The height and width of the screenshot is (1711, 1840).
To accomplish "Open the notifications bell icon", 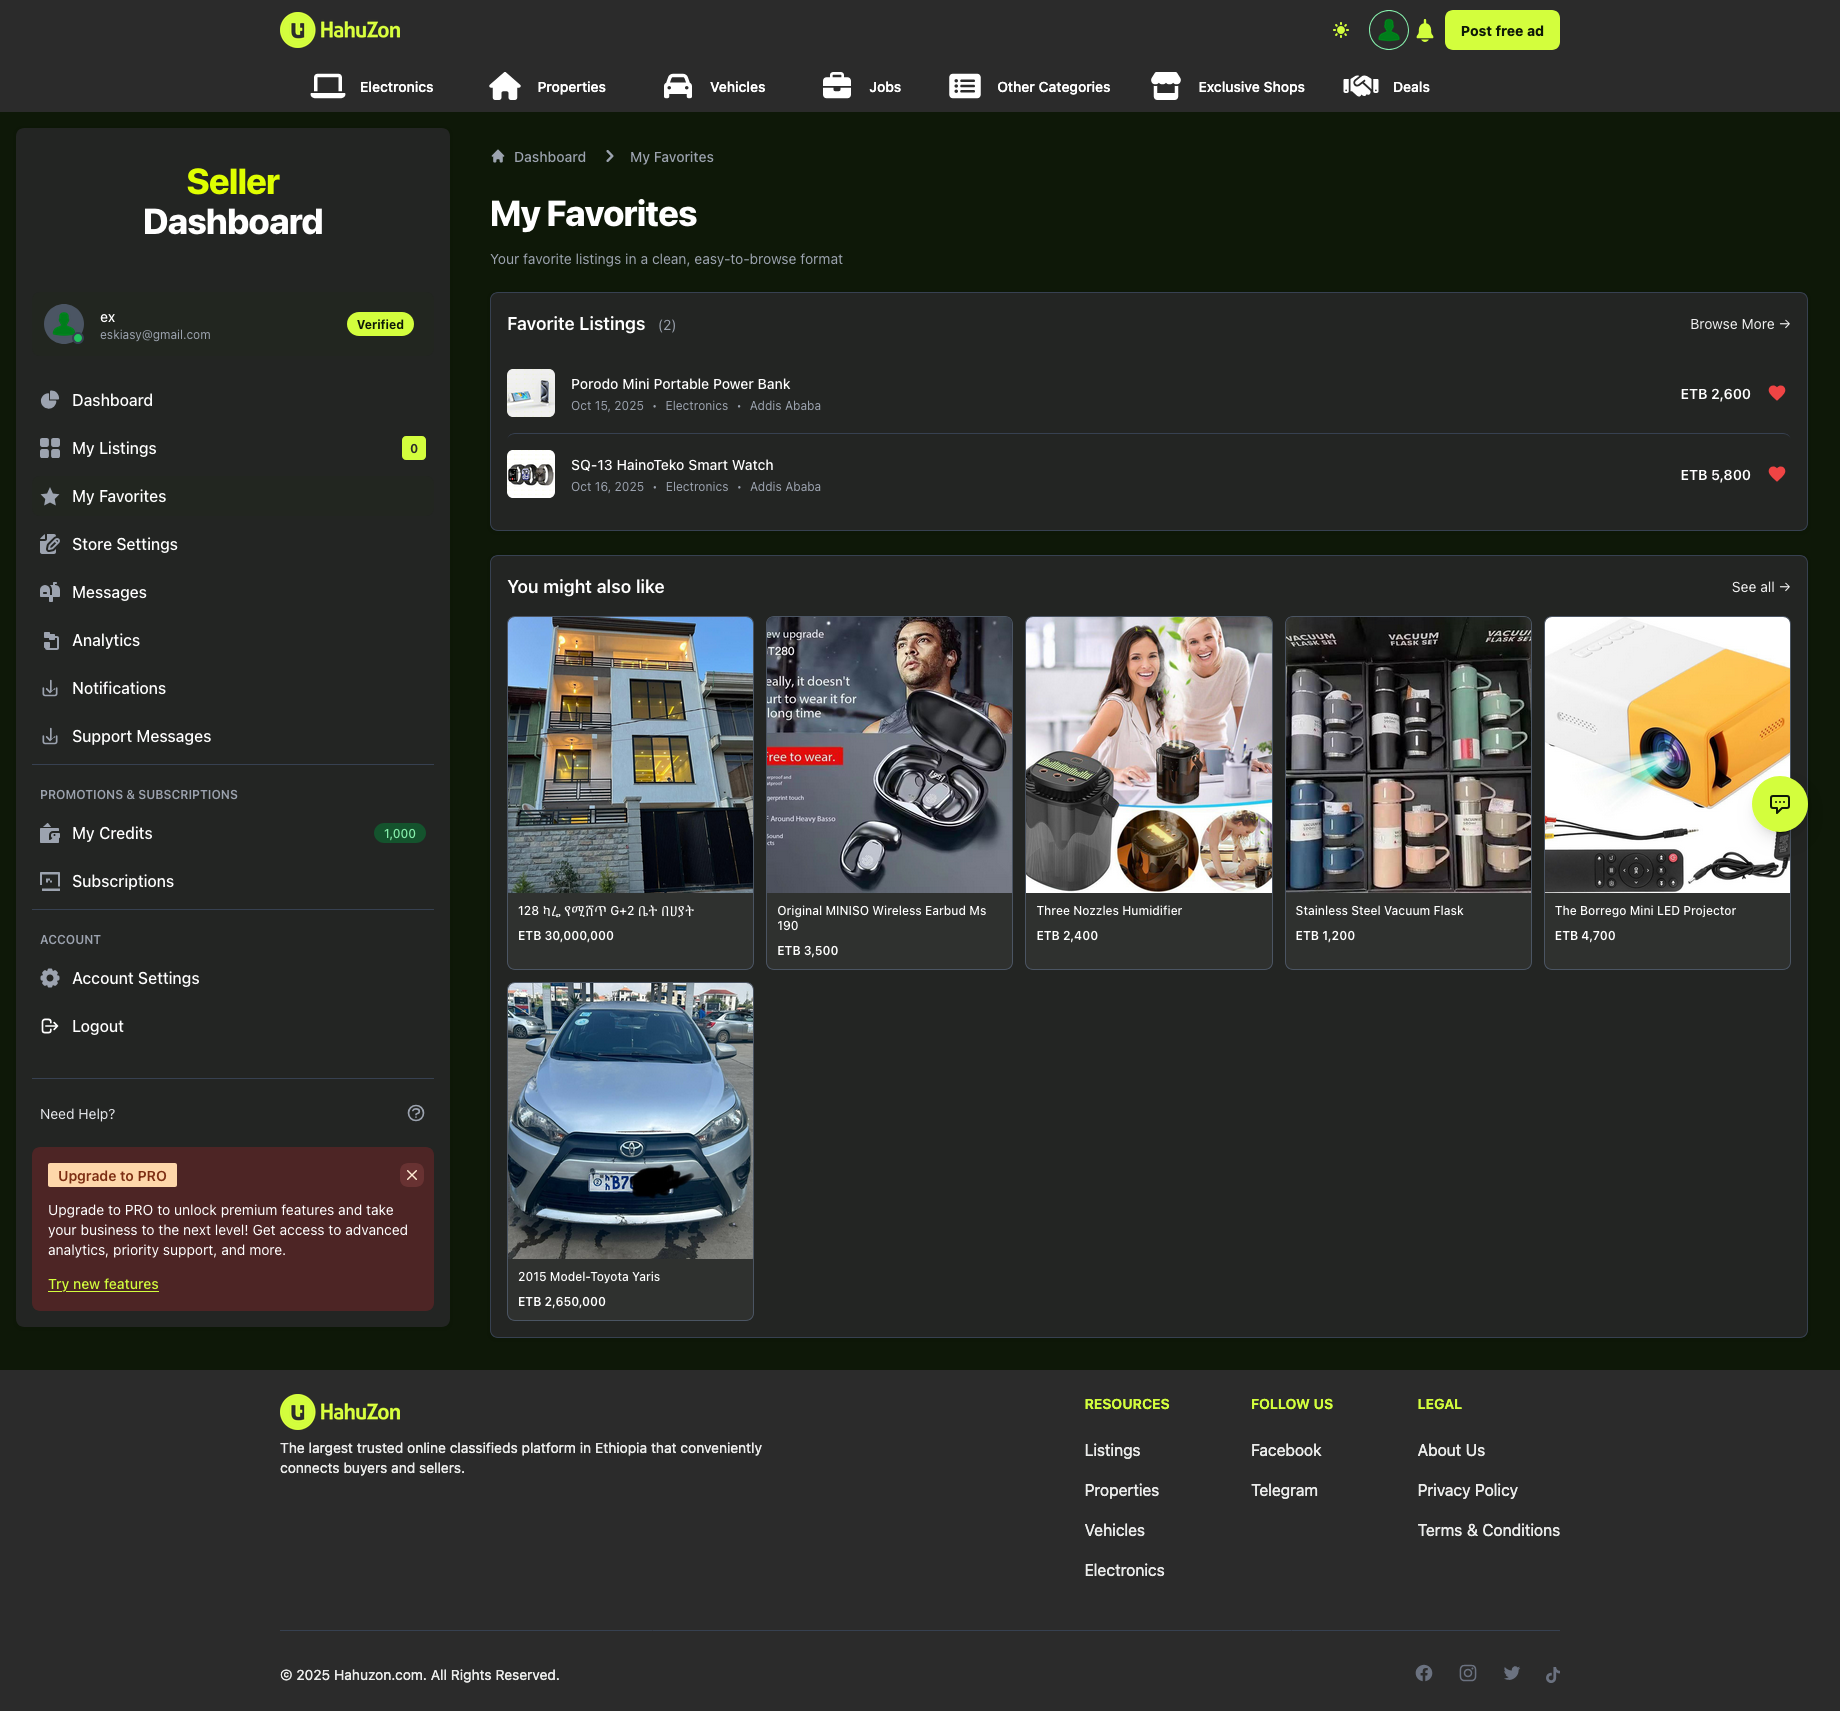I will 1425,31.
